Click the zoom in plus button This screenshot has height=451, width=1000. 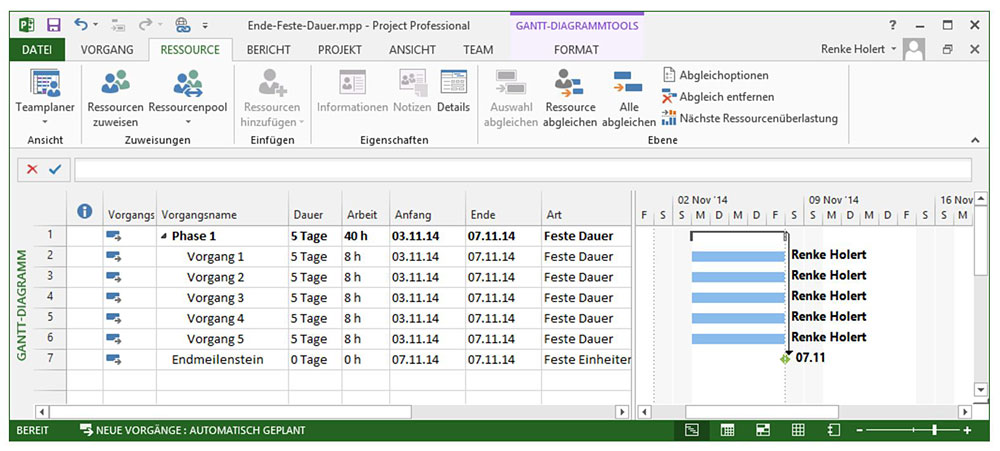click(x=967, y=431)
